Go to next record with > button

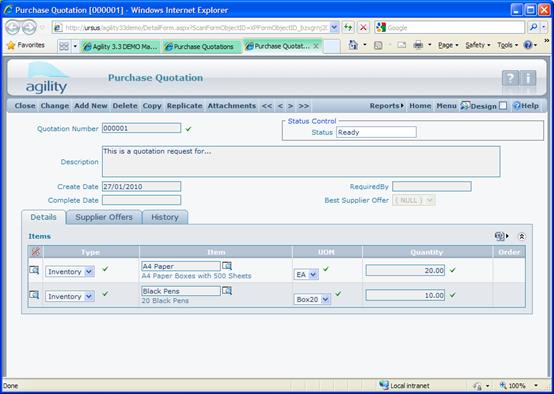pos(290,106)
